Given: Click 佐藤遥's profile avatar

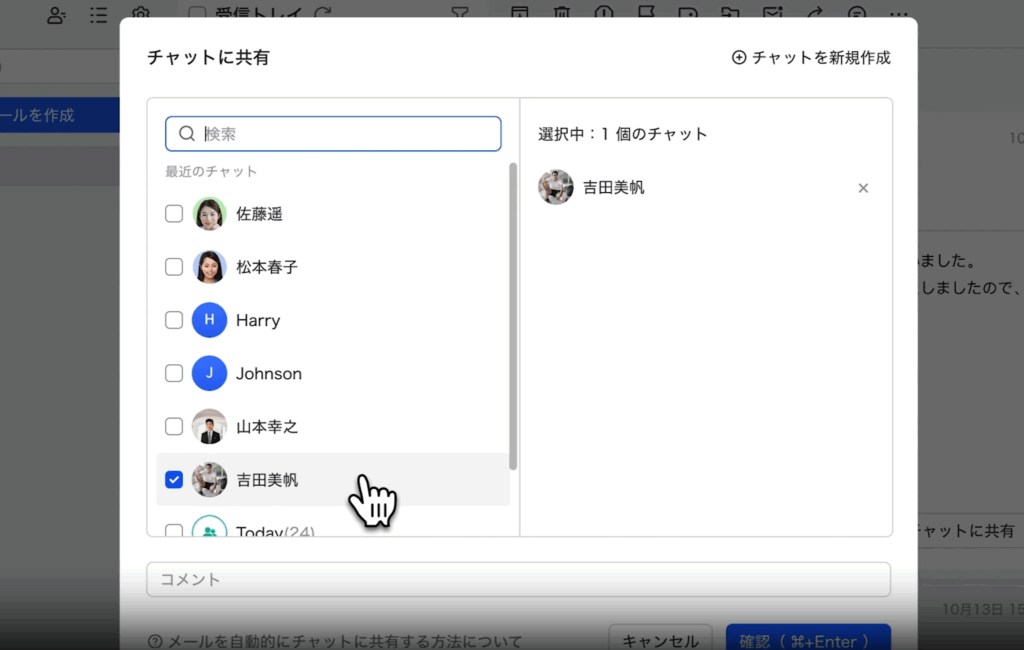Looking at the screenshot, I should pyautogui.click(x=209, y=214).
